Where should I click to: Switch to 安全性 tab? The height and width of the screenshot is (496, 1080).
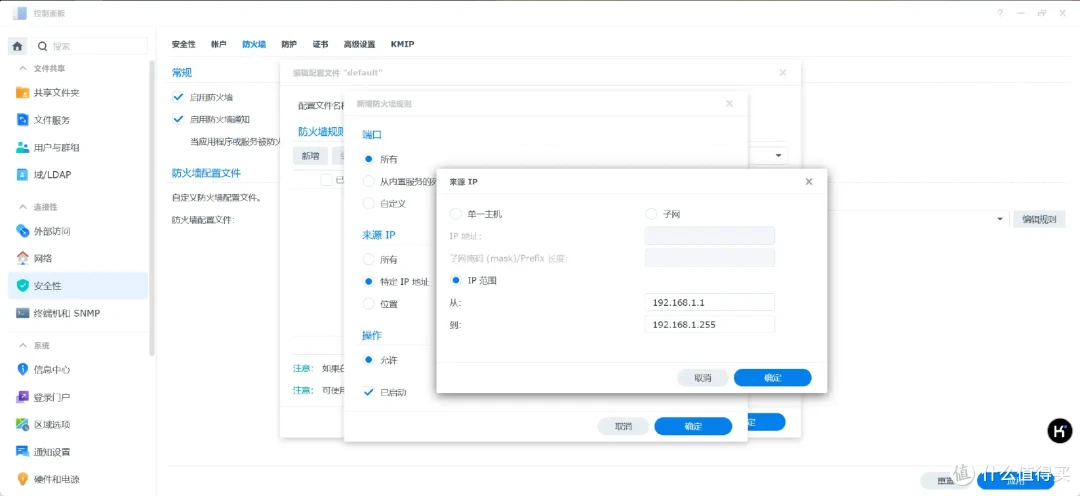pos(184,44)
